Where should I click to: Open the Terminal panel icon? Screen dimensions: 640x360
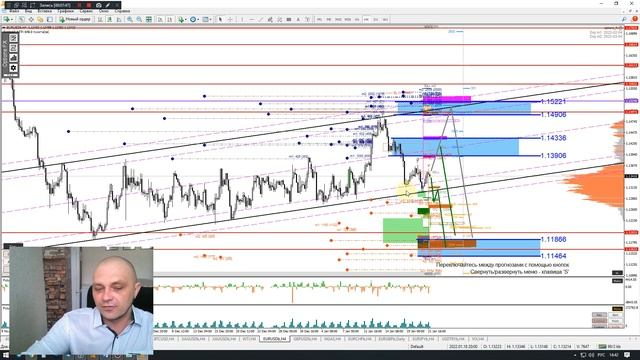49,19
